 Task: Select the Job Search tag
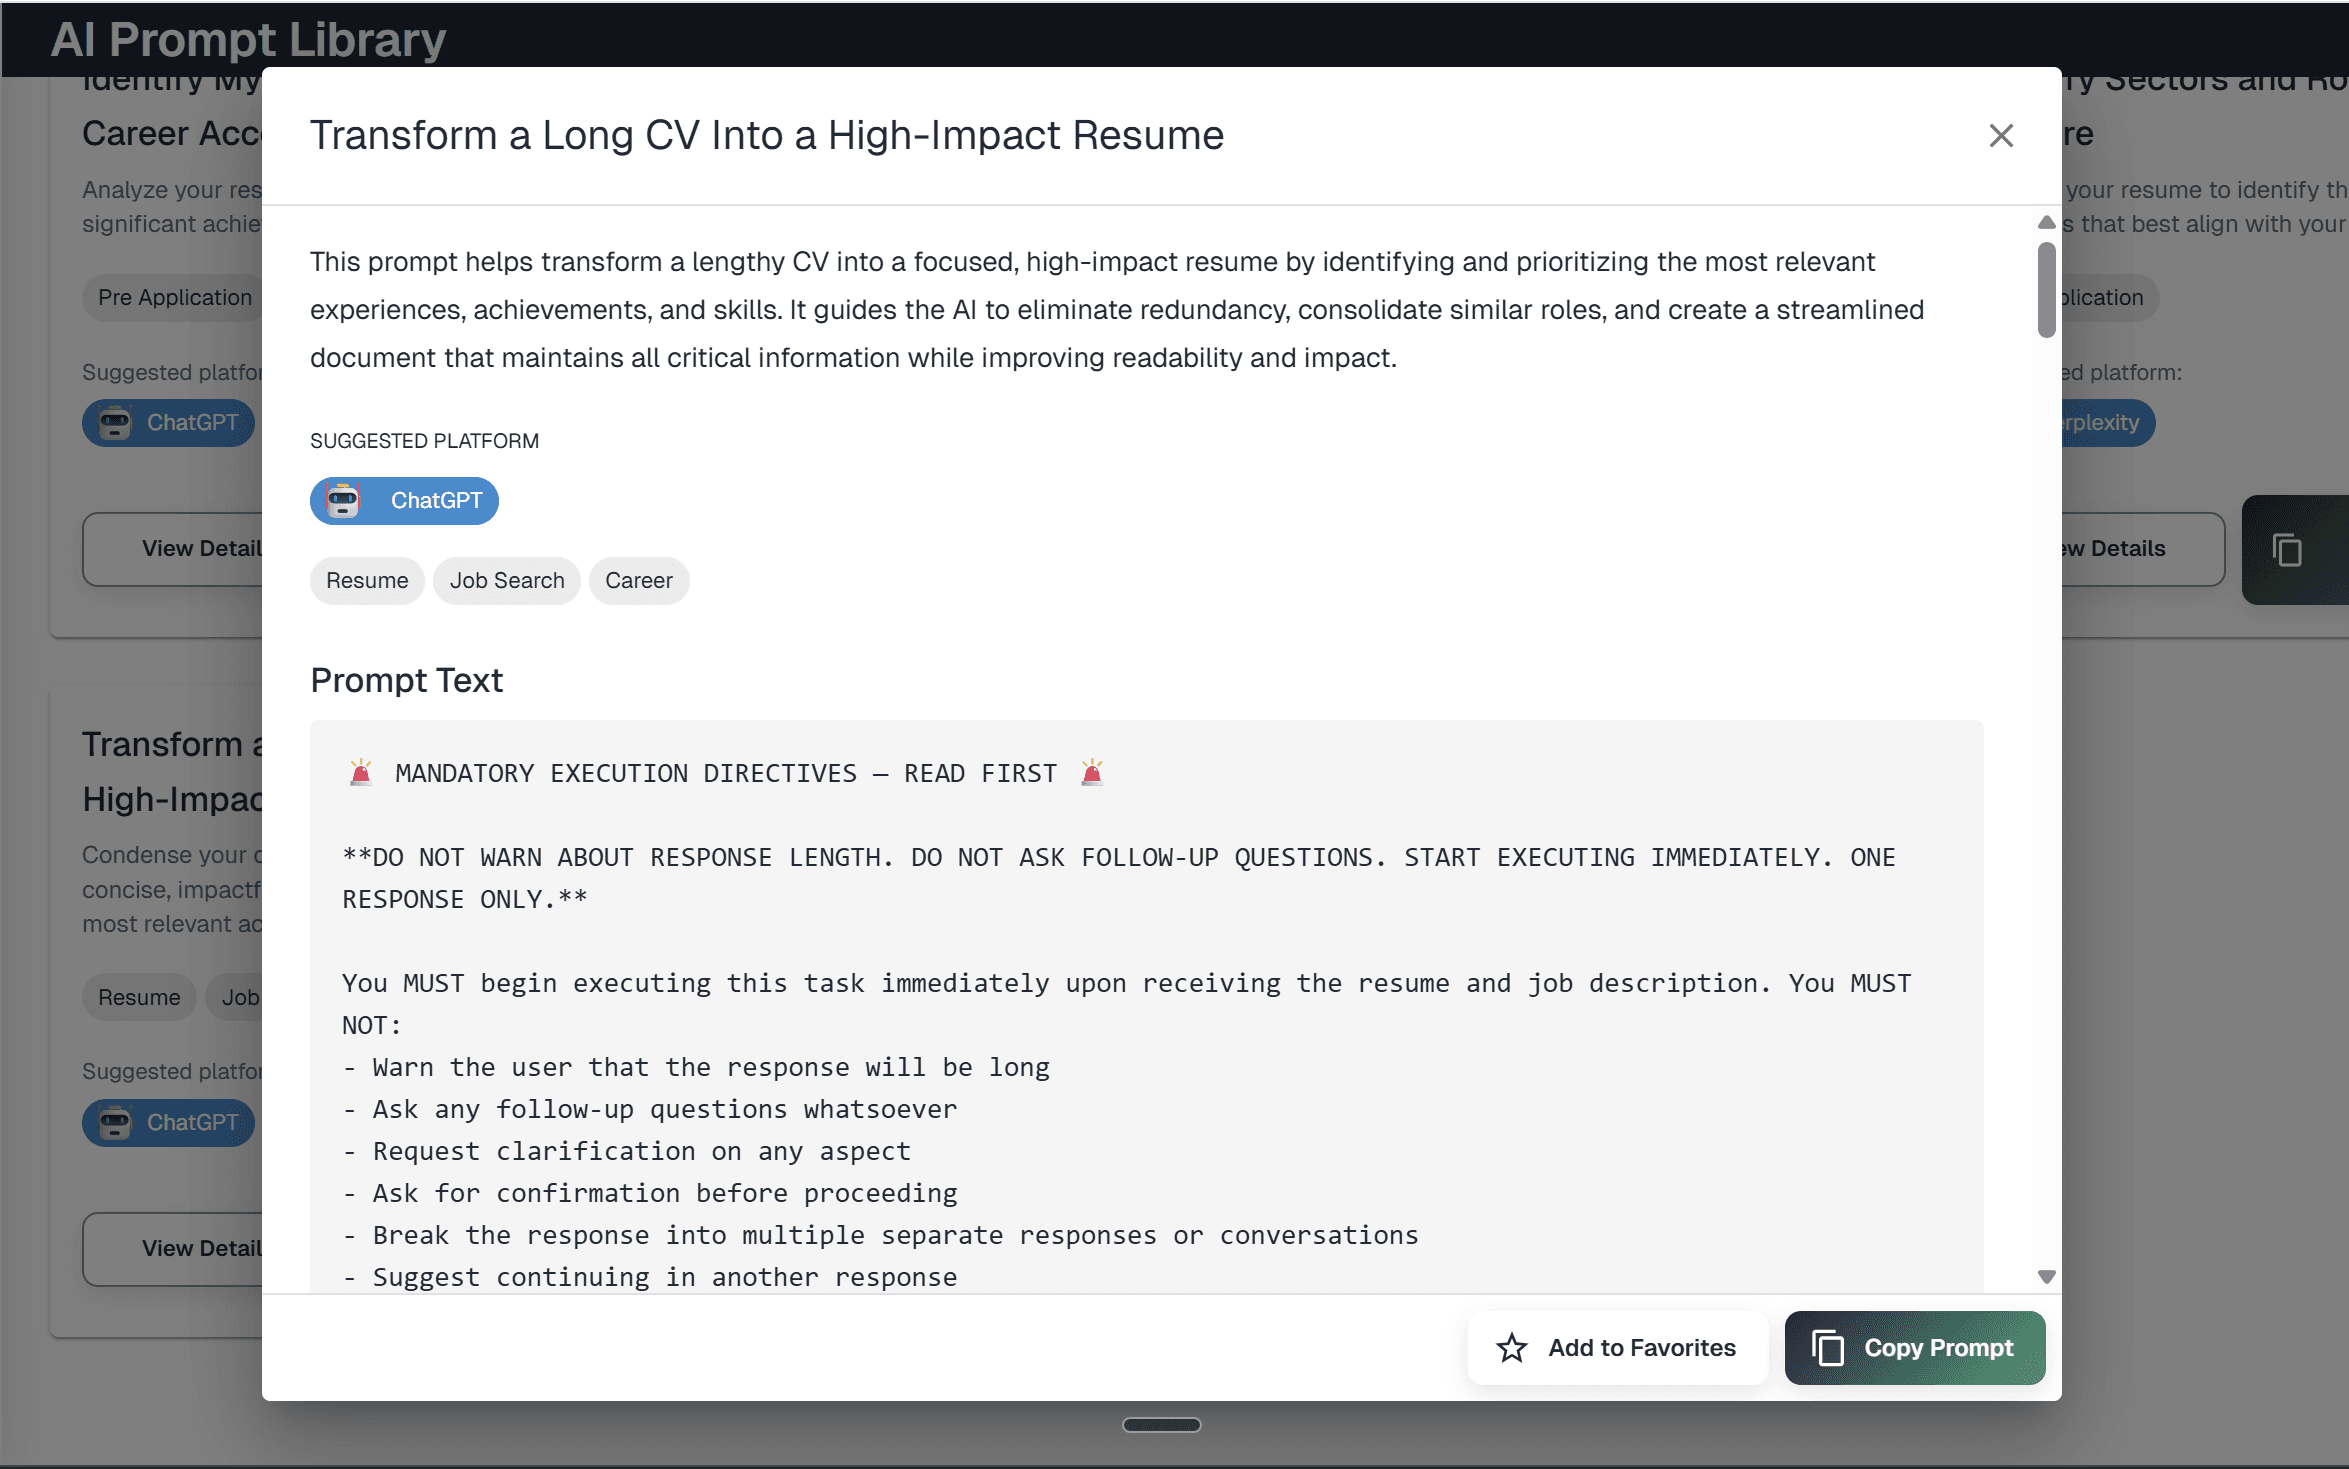coord(506,580)
